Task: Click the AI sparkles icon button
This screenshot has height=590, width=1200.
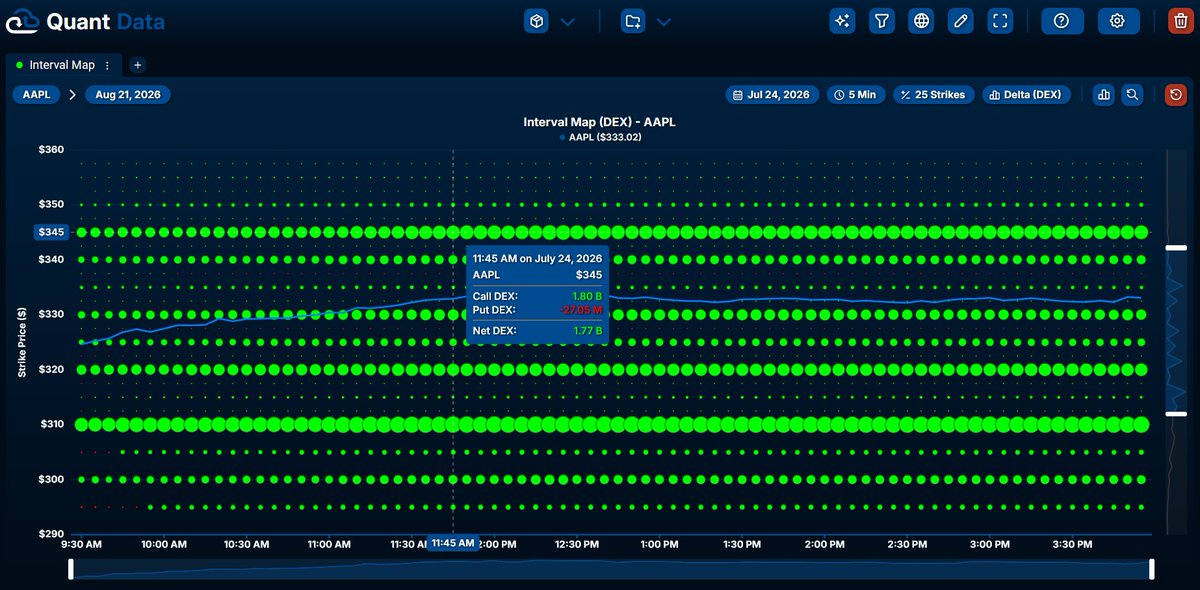Action: click(x=843, y=21)
